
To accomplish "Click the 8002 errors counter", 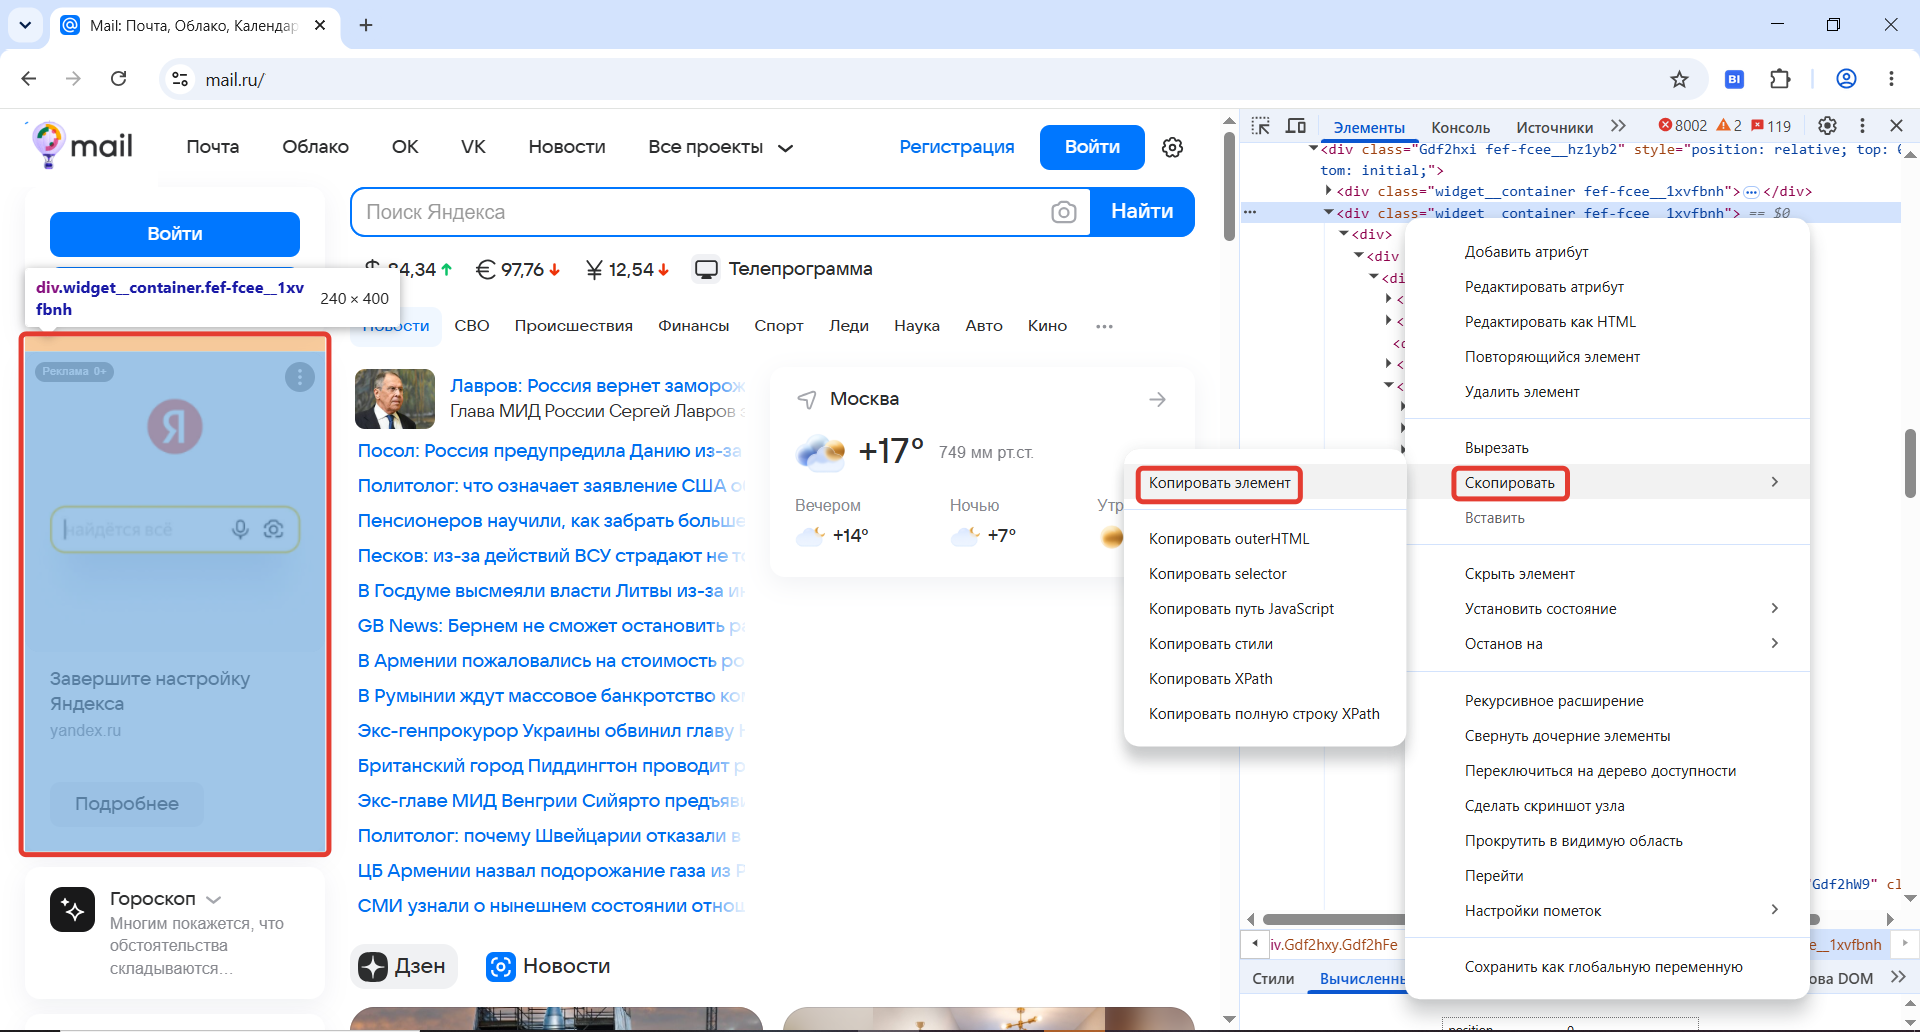I will tap(1683, 126).
